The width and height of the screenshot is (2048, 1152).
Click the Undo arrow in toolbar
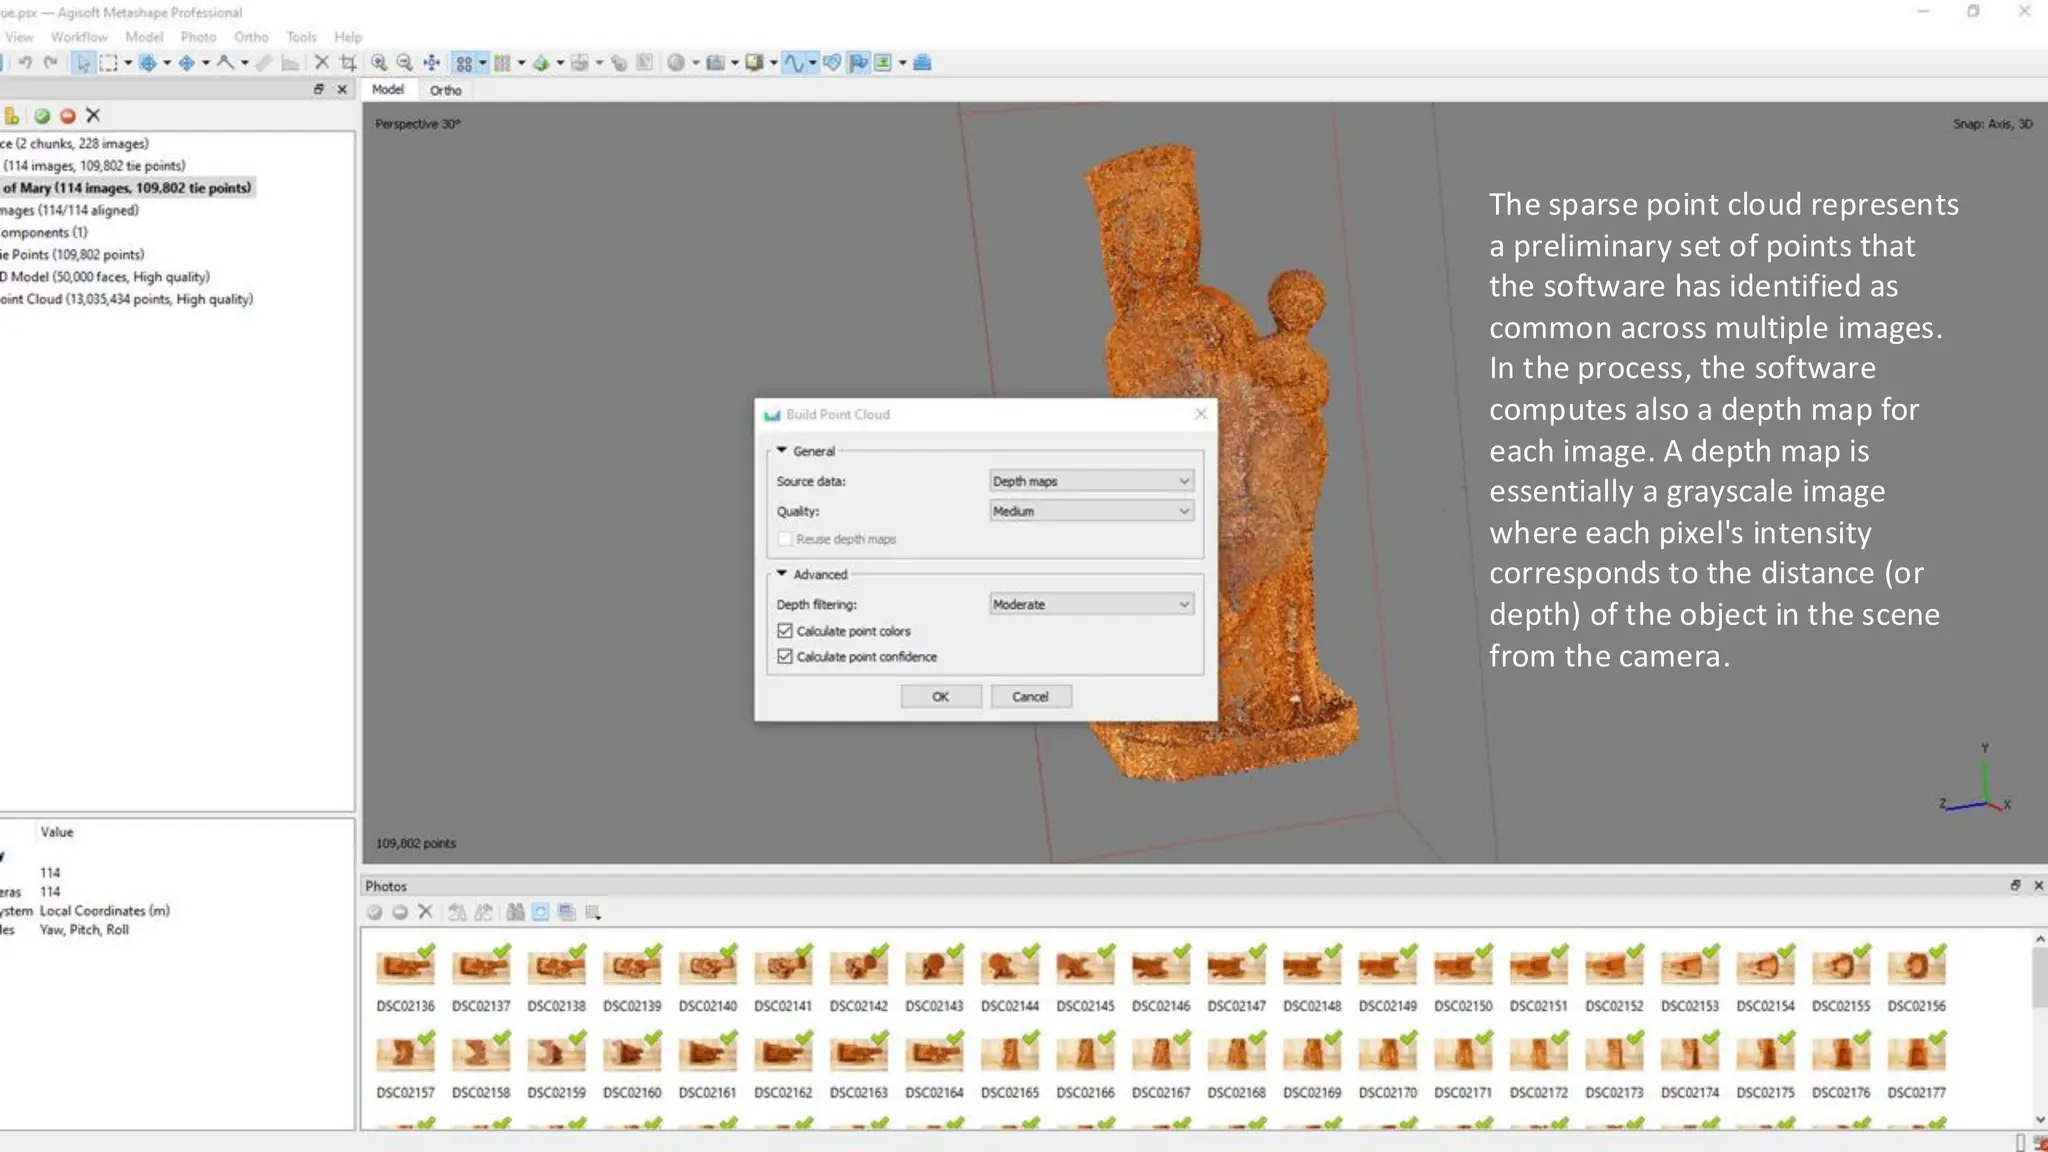[25, 62]
